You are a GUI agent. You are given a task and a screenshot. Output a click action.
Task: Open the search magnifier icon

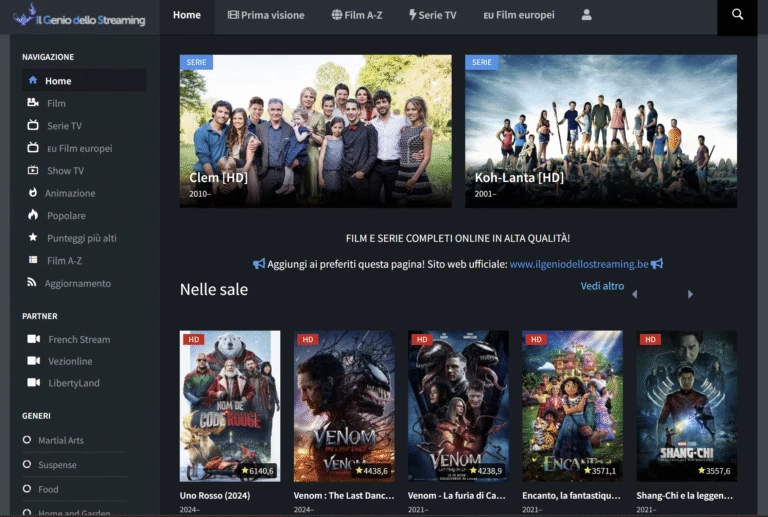point(737,15)
